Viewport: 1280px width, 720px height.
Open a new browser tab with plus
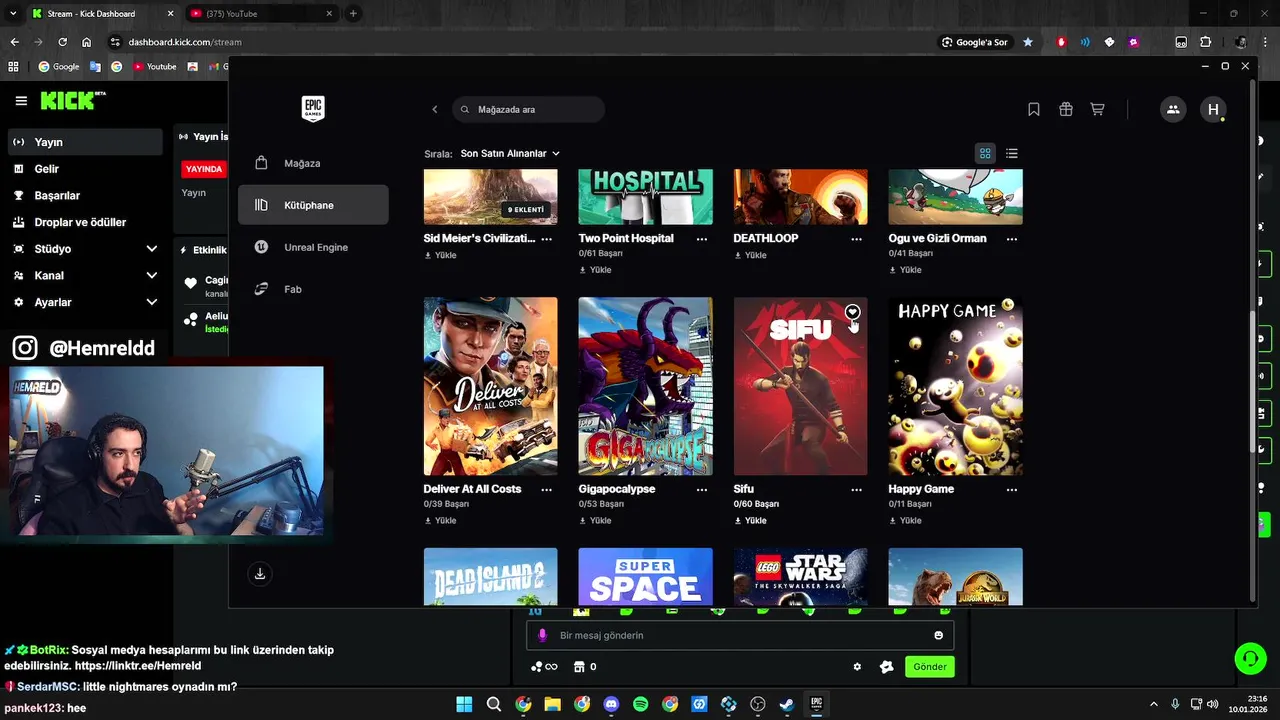tap(353, 14)
